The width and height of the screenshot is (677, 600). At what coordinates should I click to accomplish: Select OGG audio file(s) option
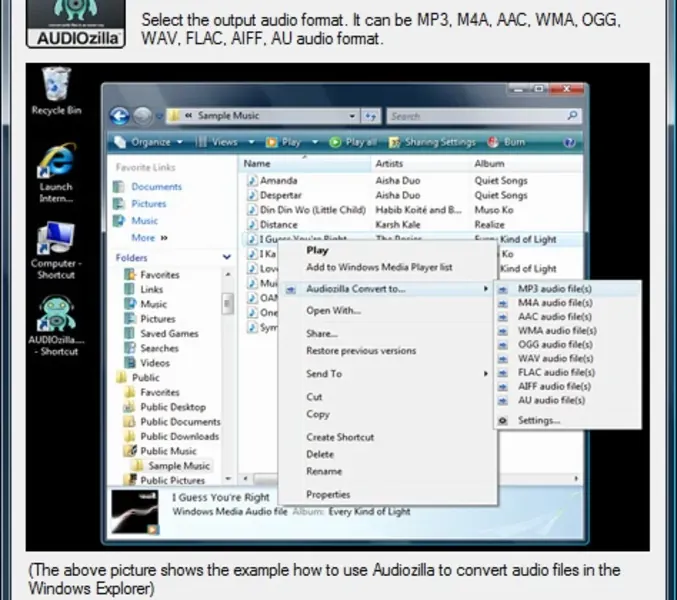[x=567, y=344]
